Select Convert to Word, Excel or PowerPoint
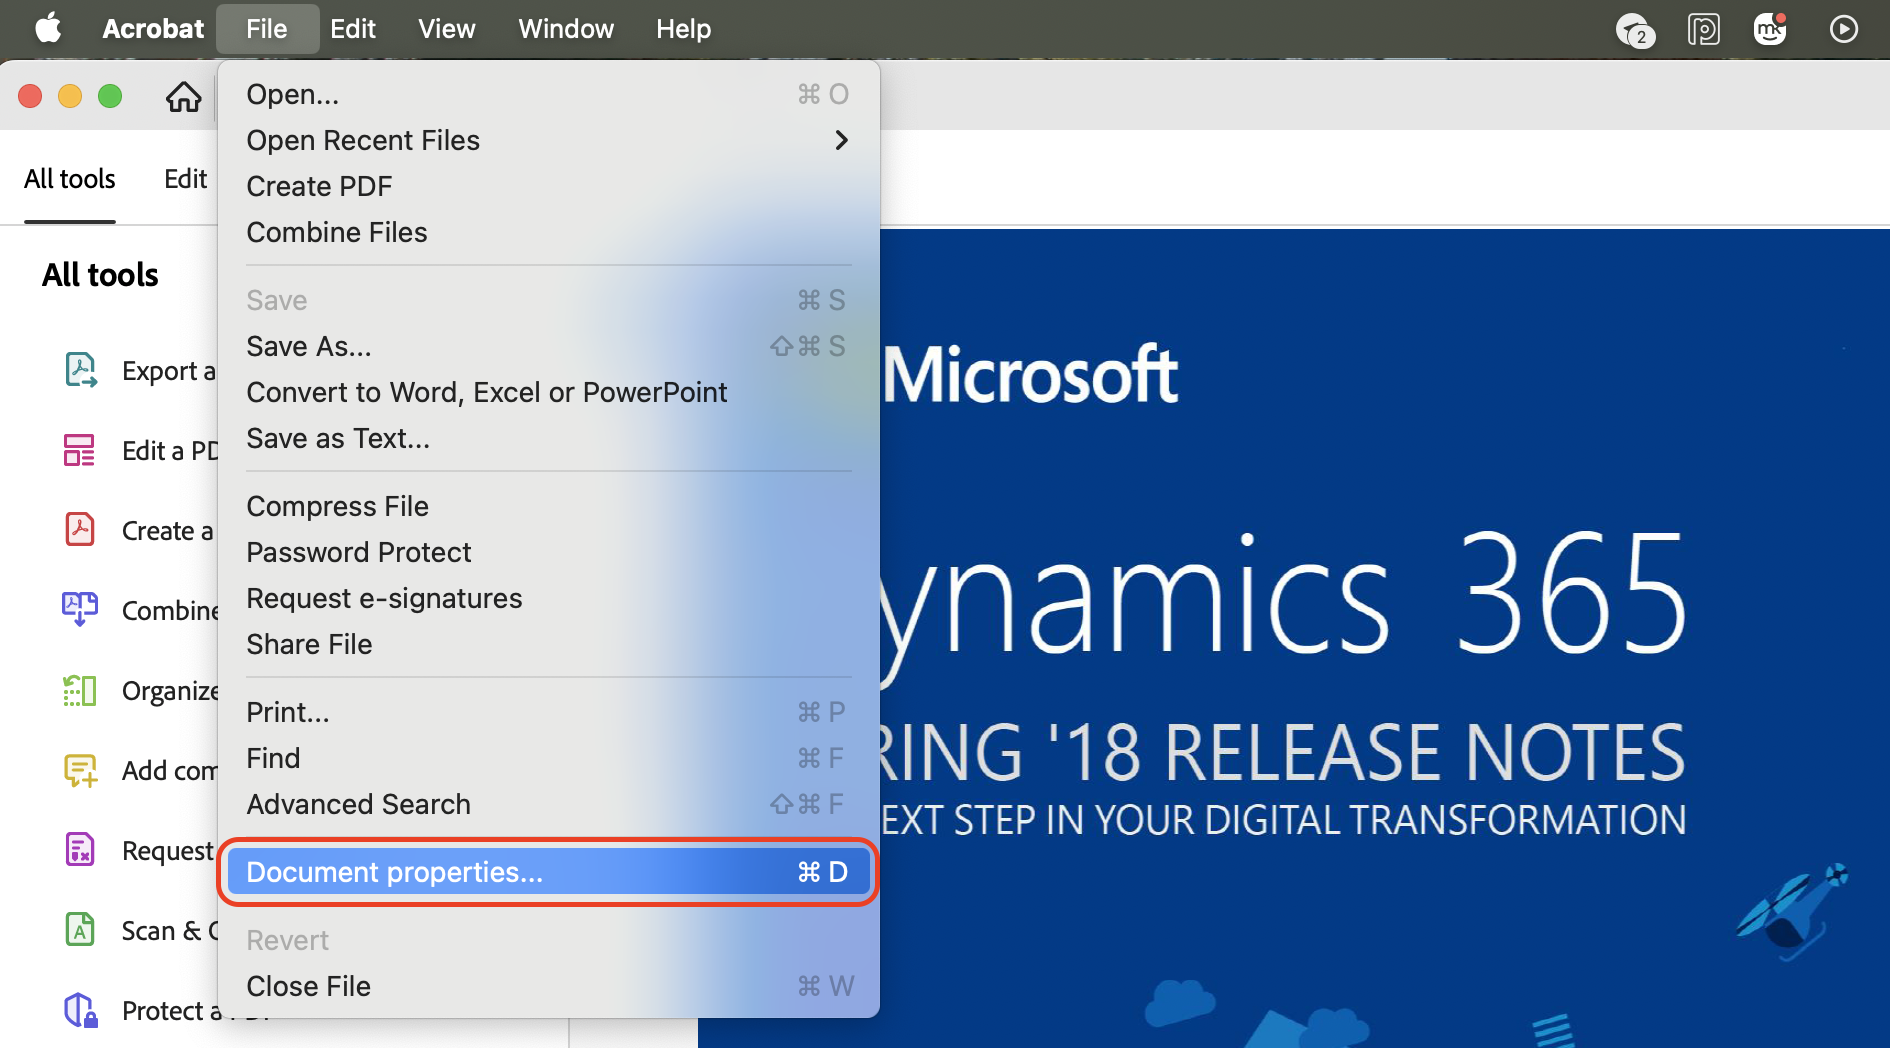Screen dimensions: 1890x1048 click(x=487, y=392)
